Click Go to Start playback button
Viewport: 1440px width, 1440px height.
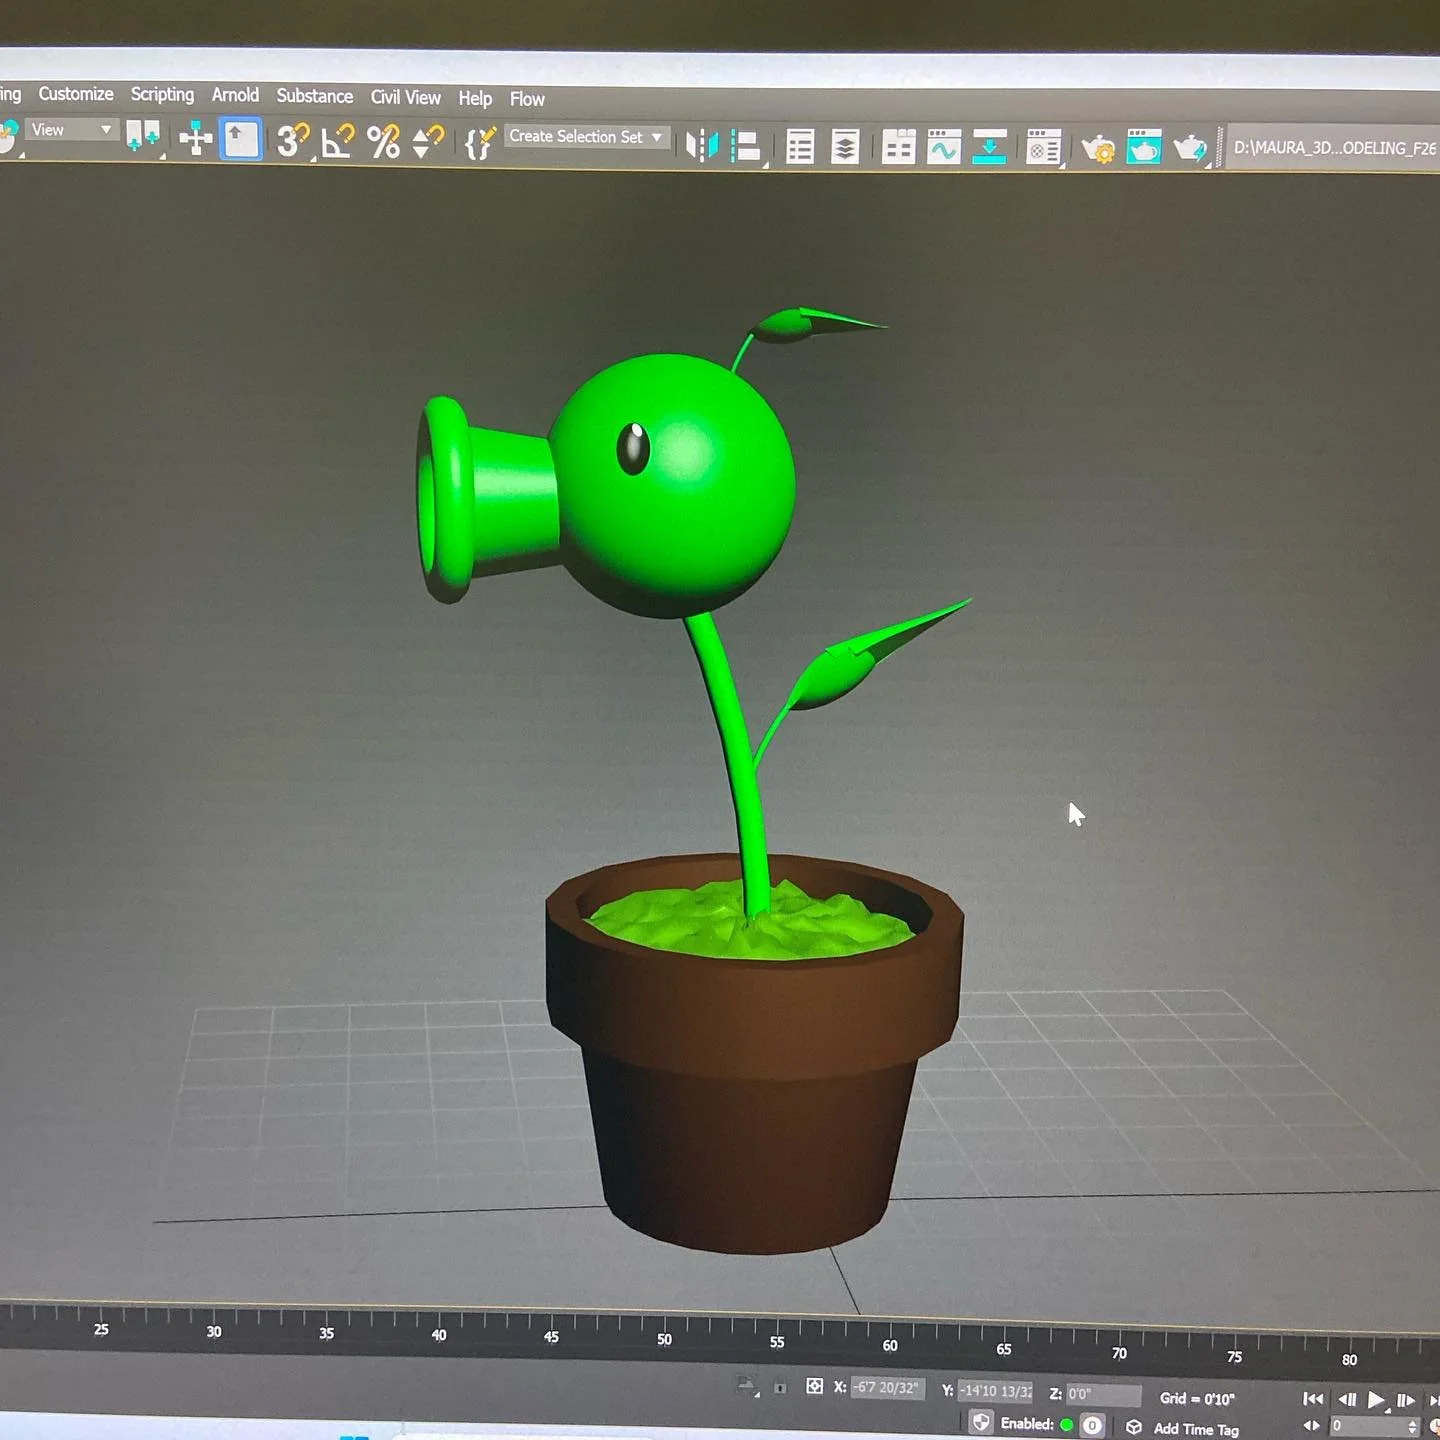click(1314, 1399)
